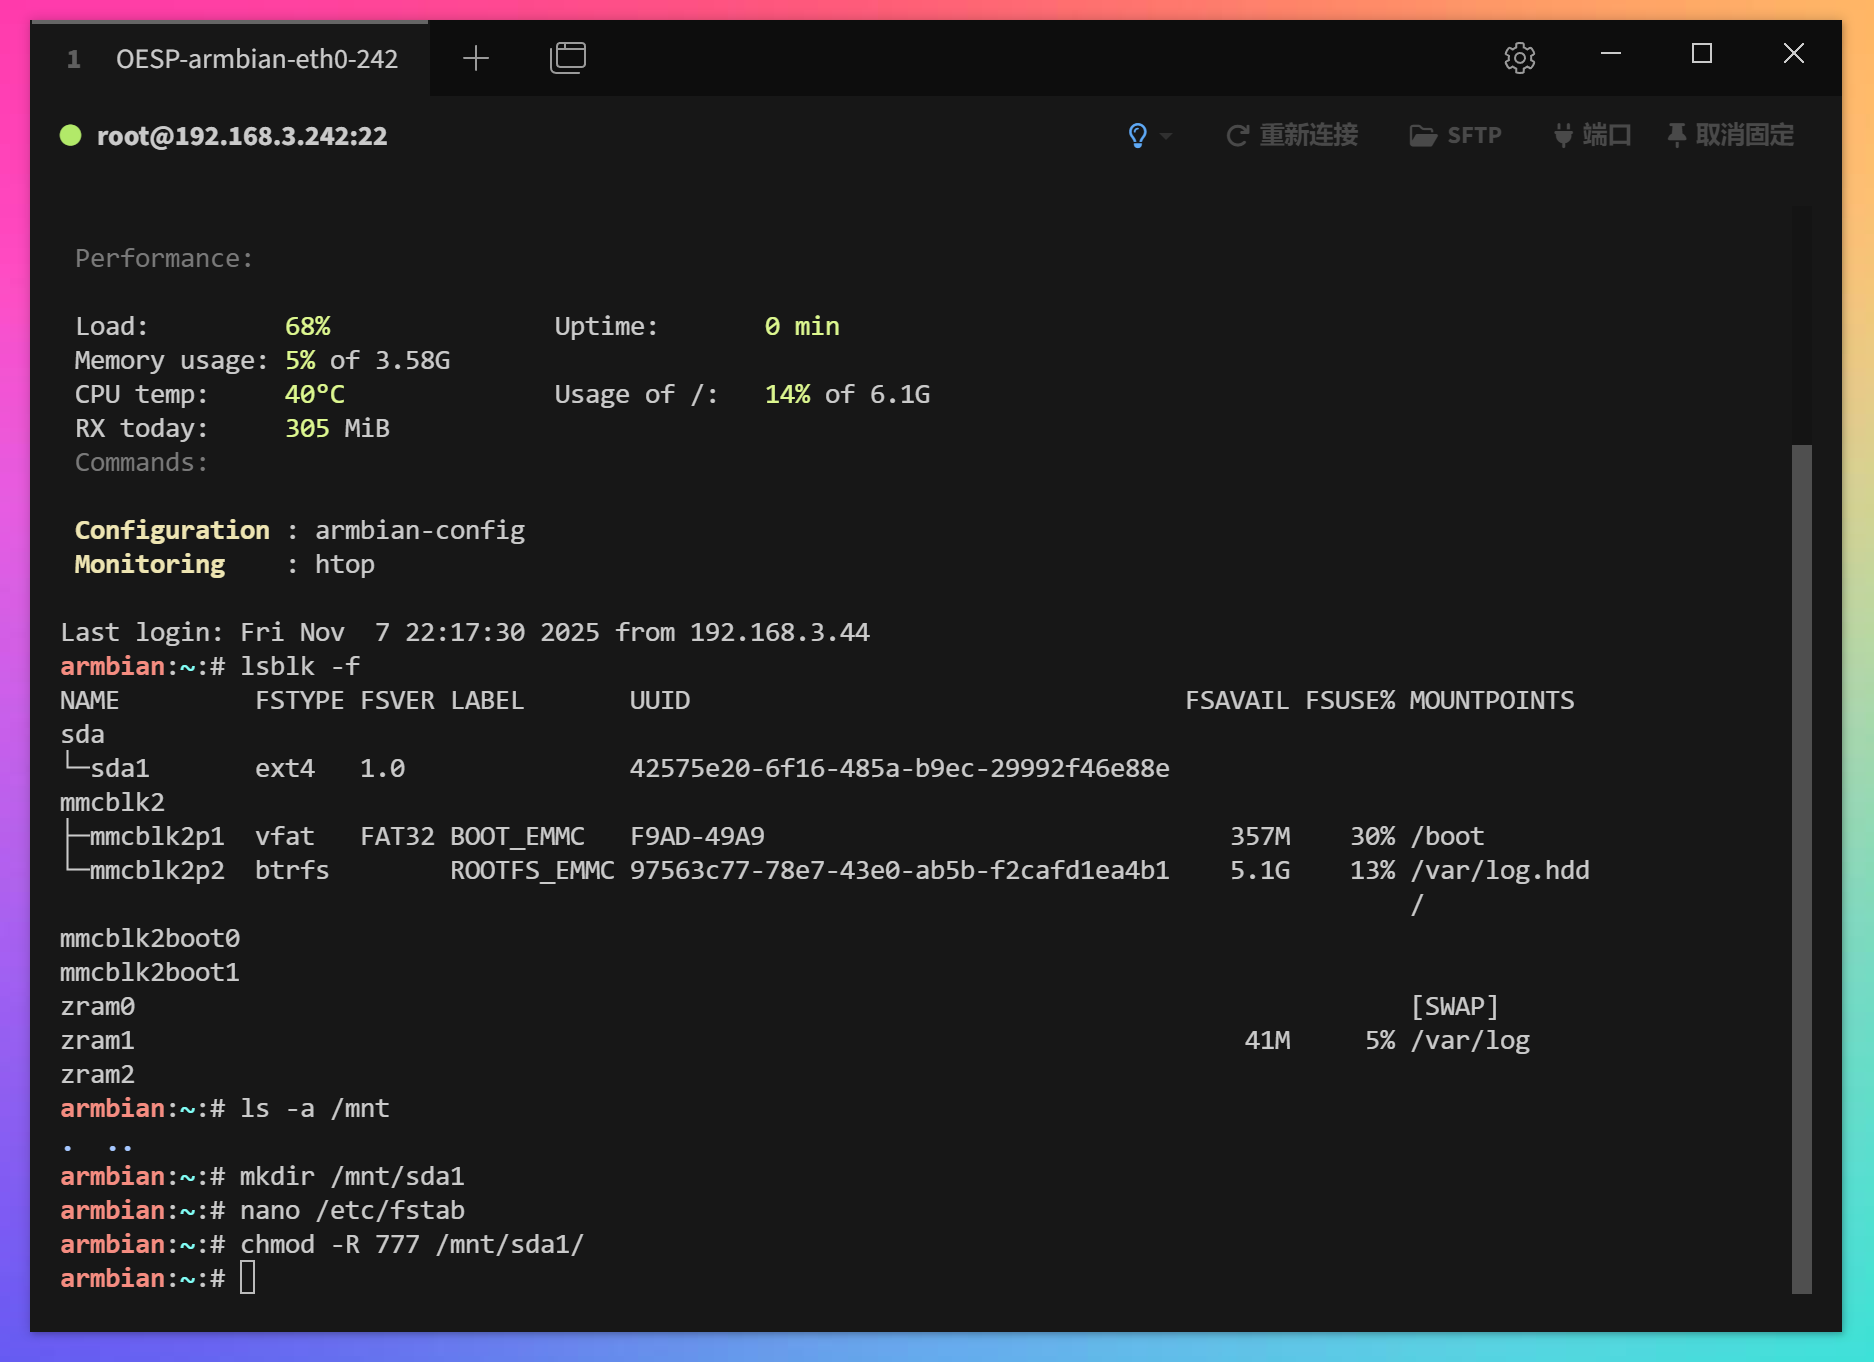Click the green connection status dot
The image size is (1874, 1362).
click(70, 135)
